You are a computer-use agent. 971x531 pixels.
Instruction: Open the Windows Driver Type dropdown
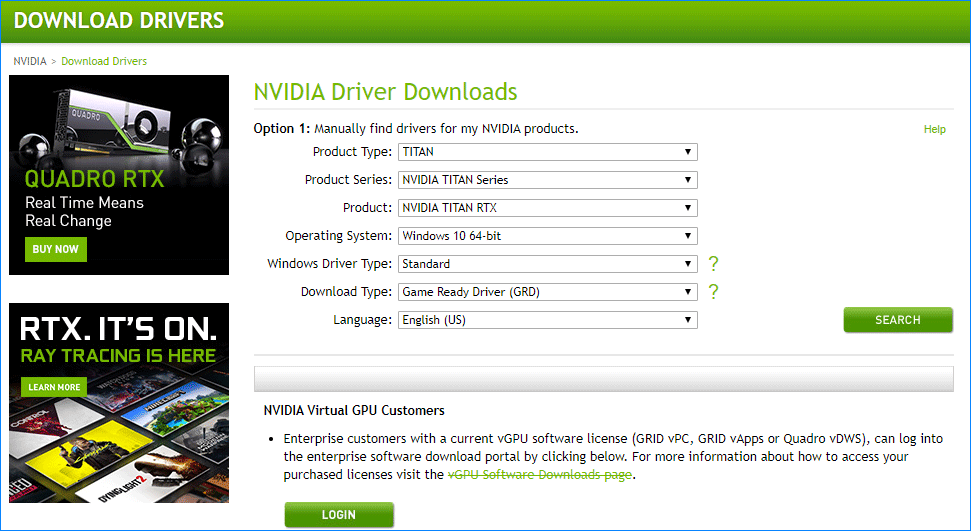(547, 264)
